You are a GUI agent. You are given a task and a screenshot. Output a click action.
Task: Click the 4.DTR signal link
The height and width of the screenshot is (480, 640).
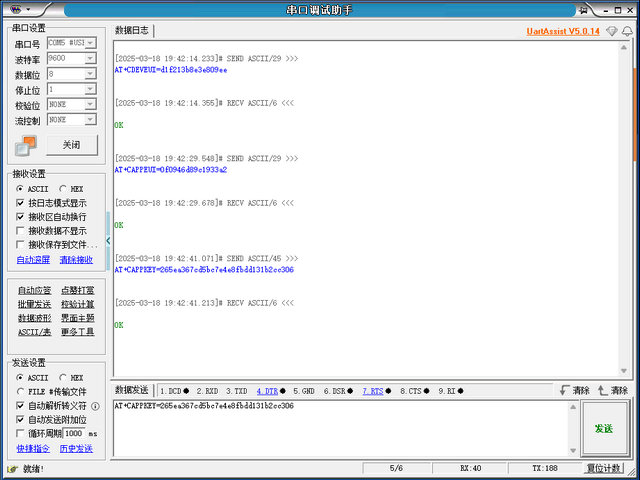click(x=267, y=391)
